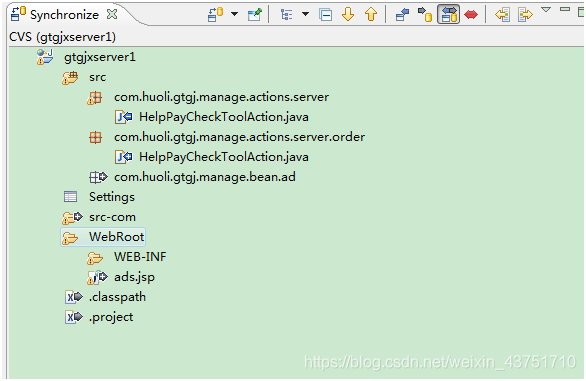This screenshot has height=381, width=586.
Task: Click the .project XML file icon
Action: coord(74,317)
